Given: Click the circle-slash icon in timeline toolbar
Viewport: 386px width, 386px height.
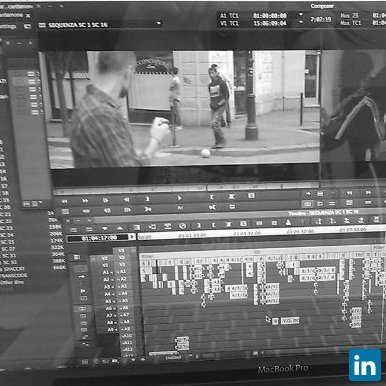Looking at the screenshot, I should 182,226.
